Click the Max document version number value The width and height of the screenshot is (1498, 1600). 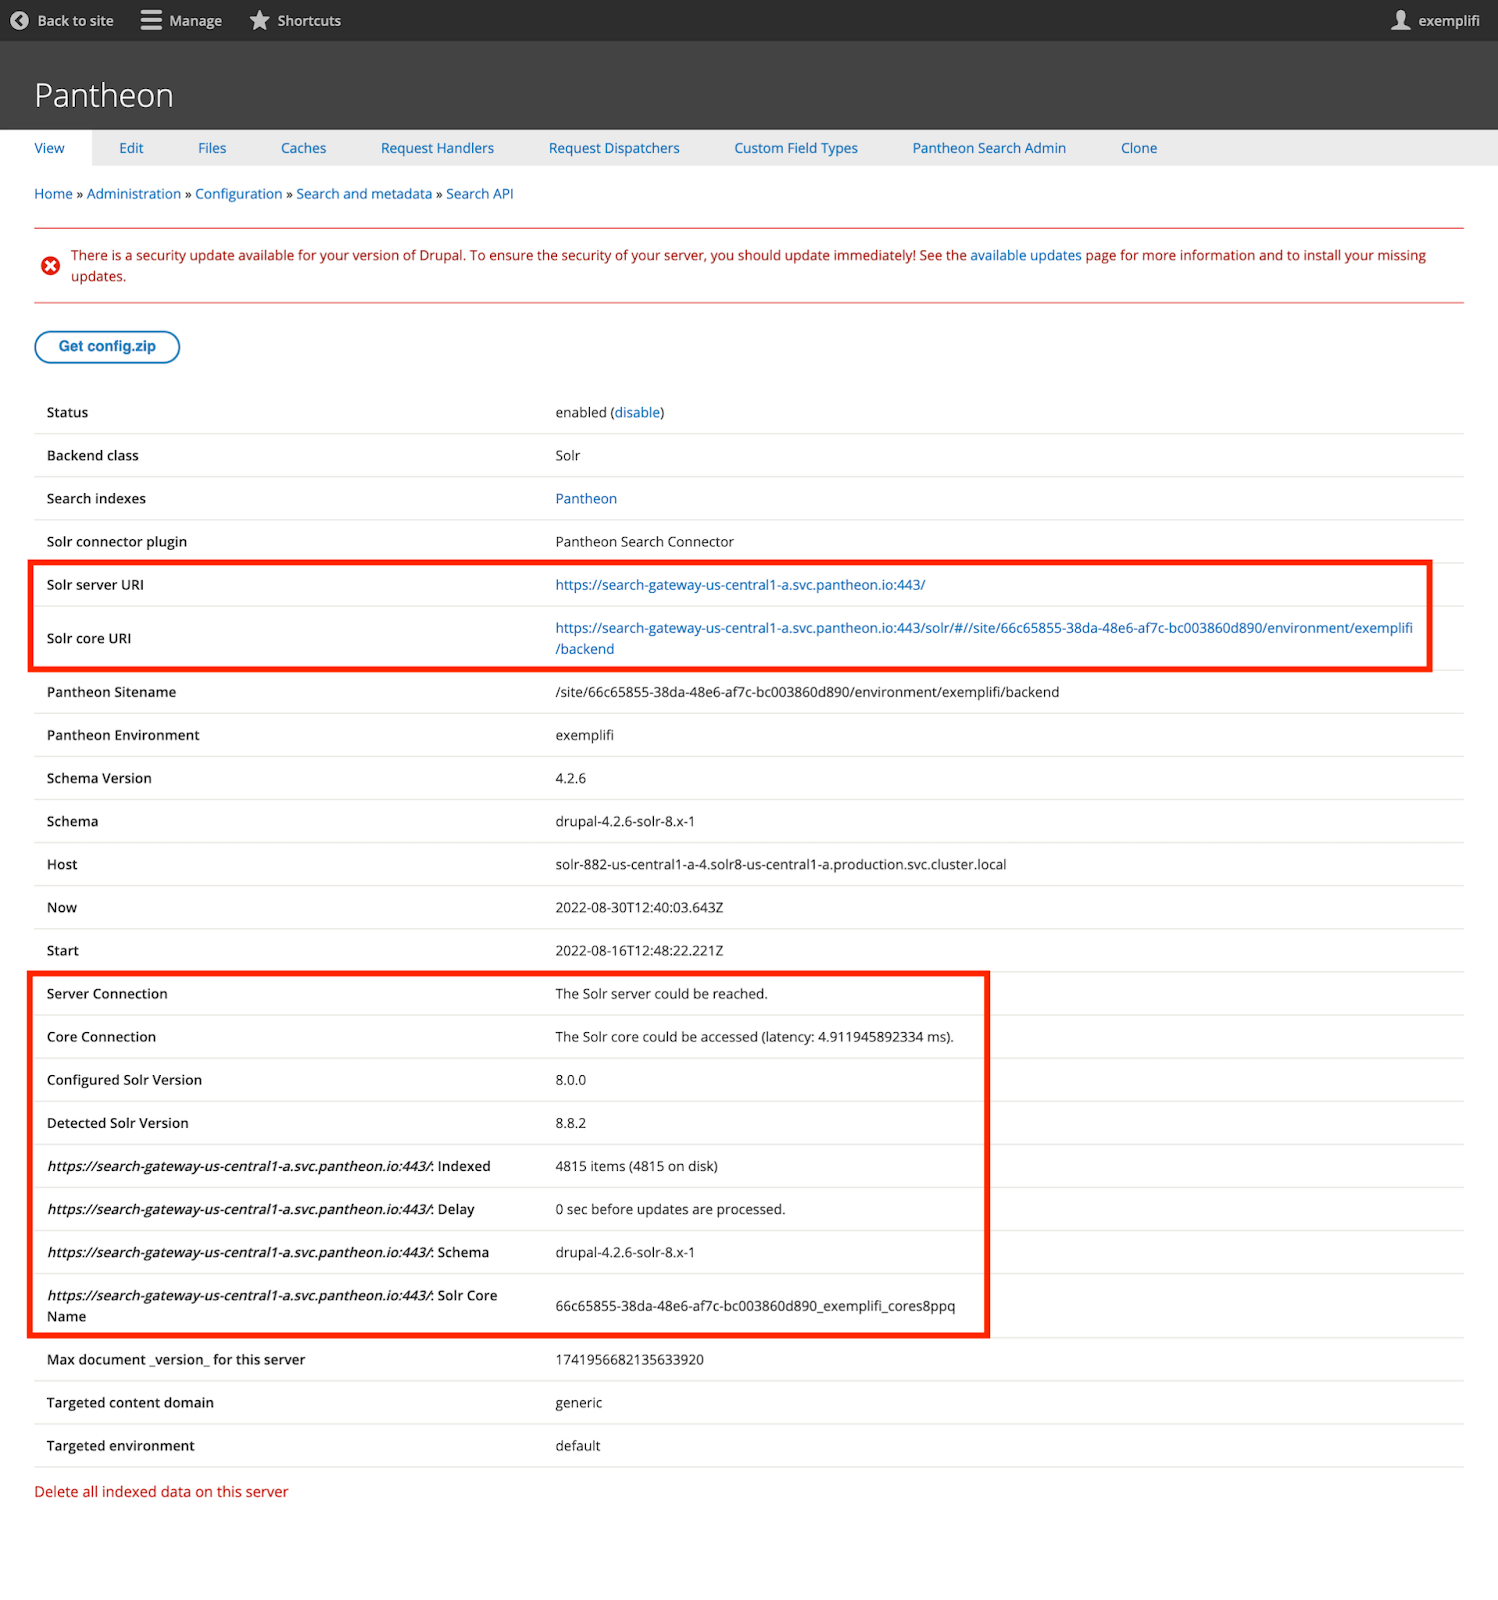tap(629, 1359)
